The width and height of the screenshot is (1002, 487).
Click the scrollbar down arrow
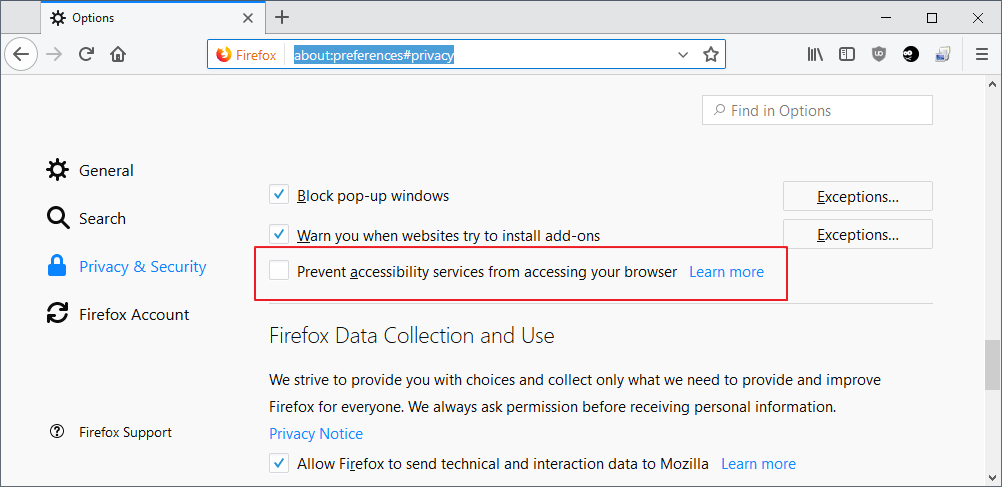tap(992, 477)
